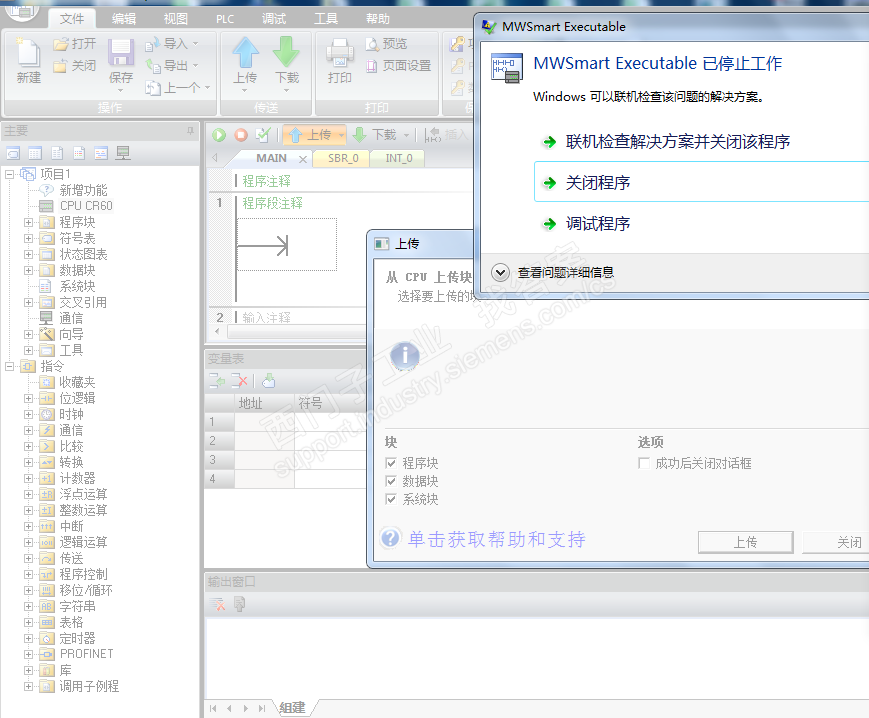Toggle the 程序块 checkbox in 上传 dialog
The image size is (869, 718).
tap(391, 463)
